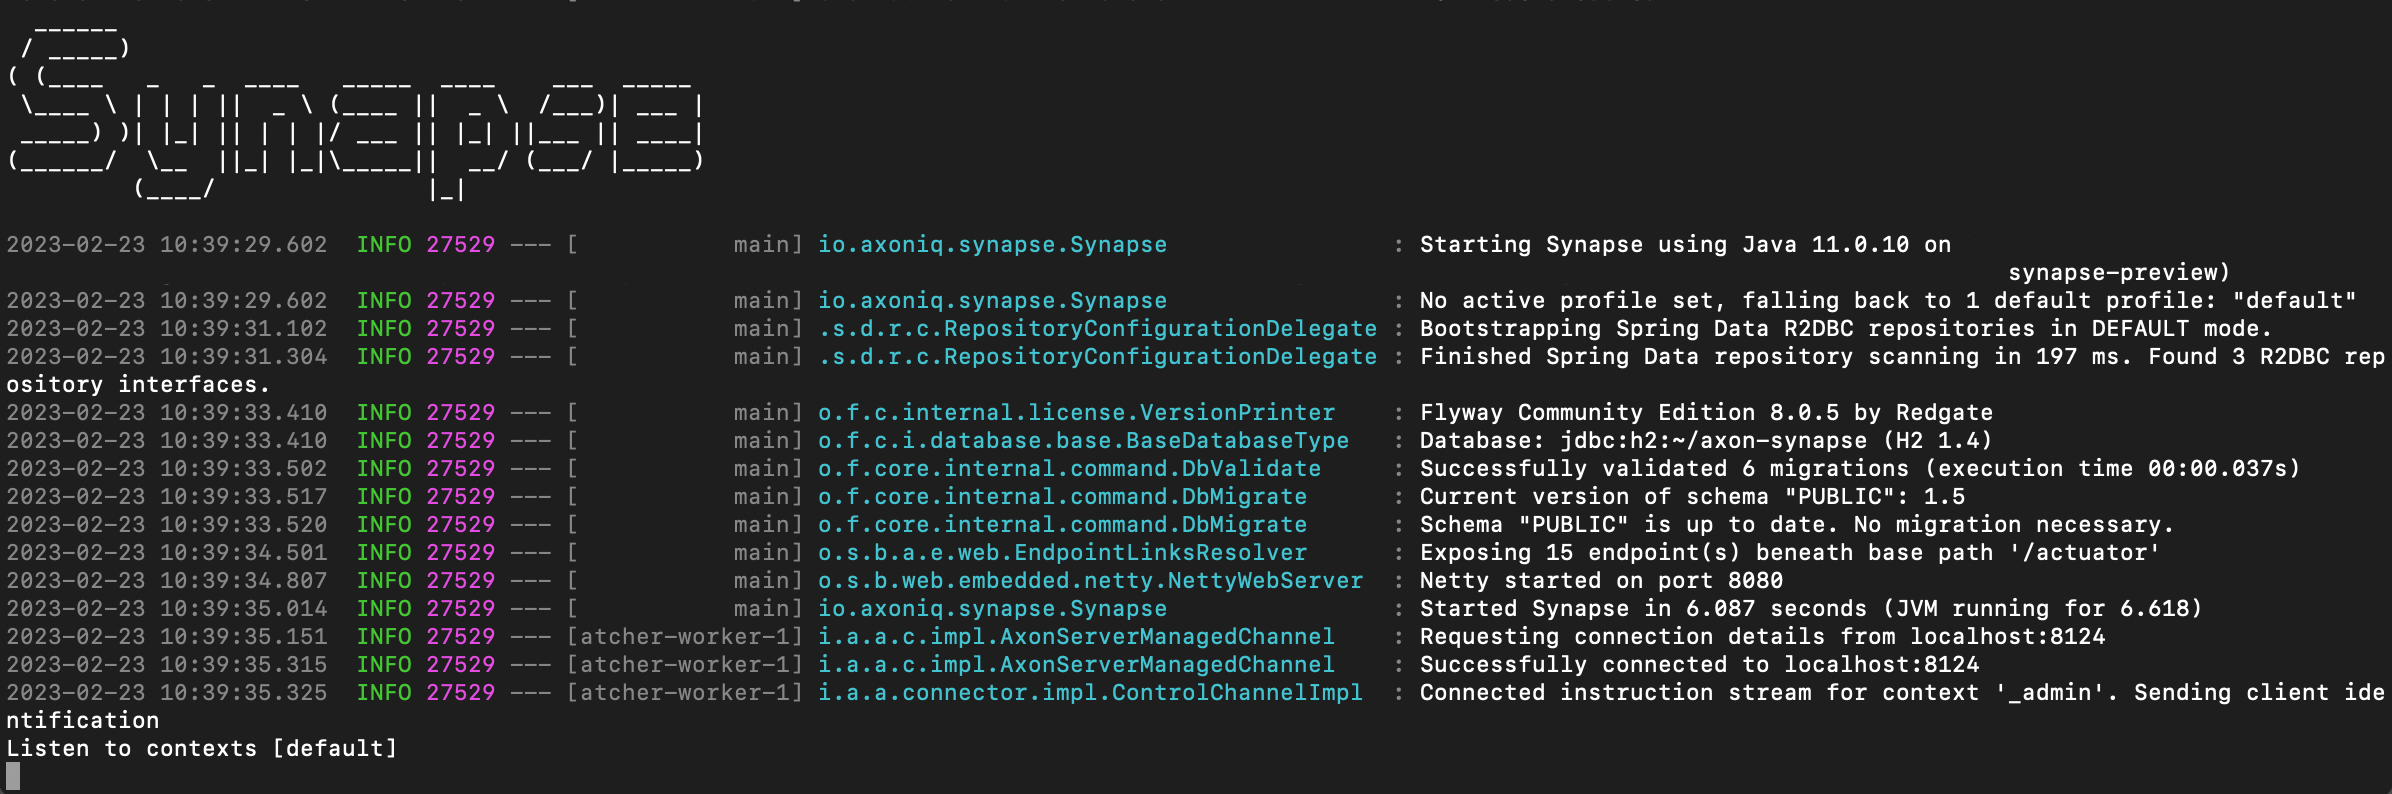Click the 'Netty started on port 8080' message
2392x794 pixels.
[x=1600, y=580]
